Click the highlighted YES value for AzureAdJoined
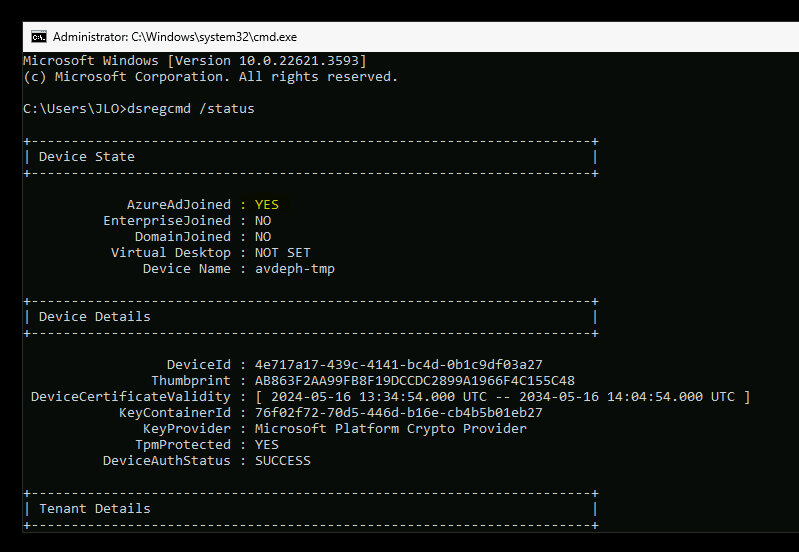The height and width of the screenshot is (552, 799). [x=267, y=205]
